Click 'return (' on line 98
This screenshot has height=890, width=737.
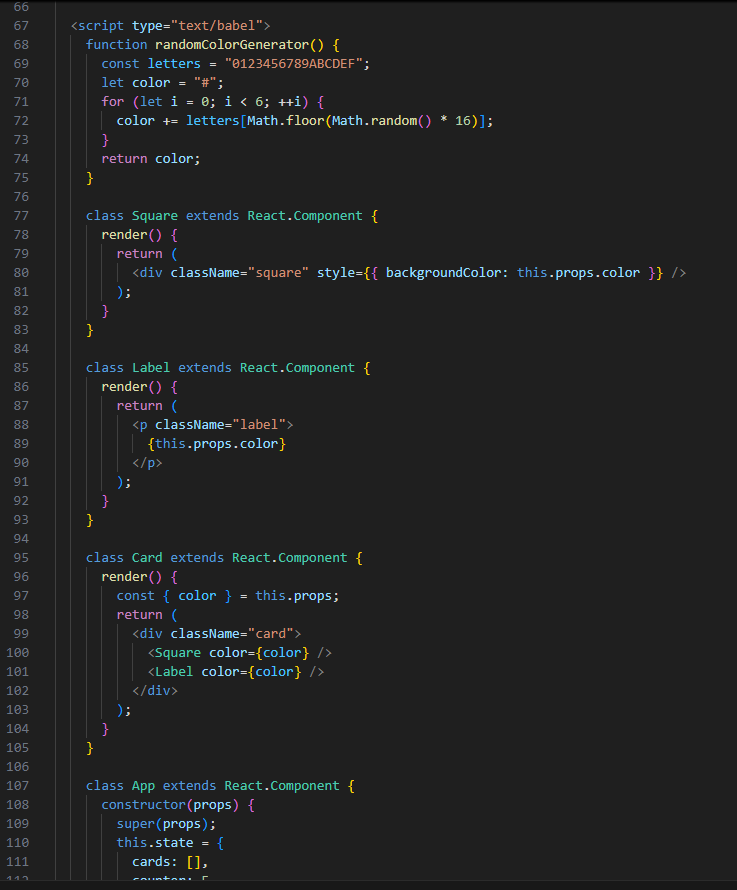(x=147, y=615)
